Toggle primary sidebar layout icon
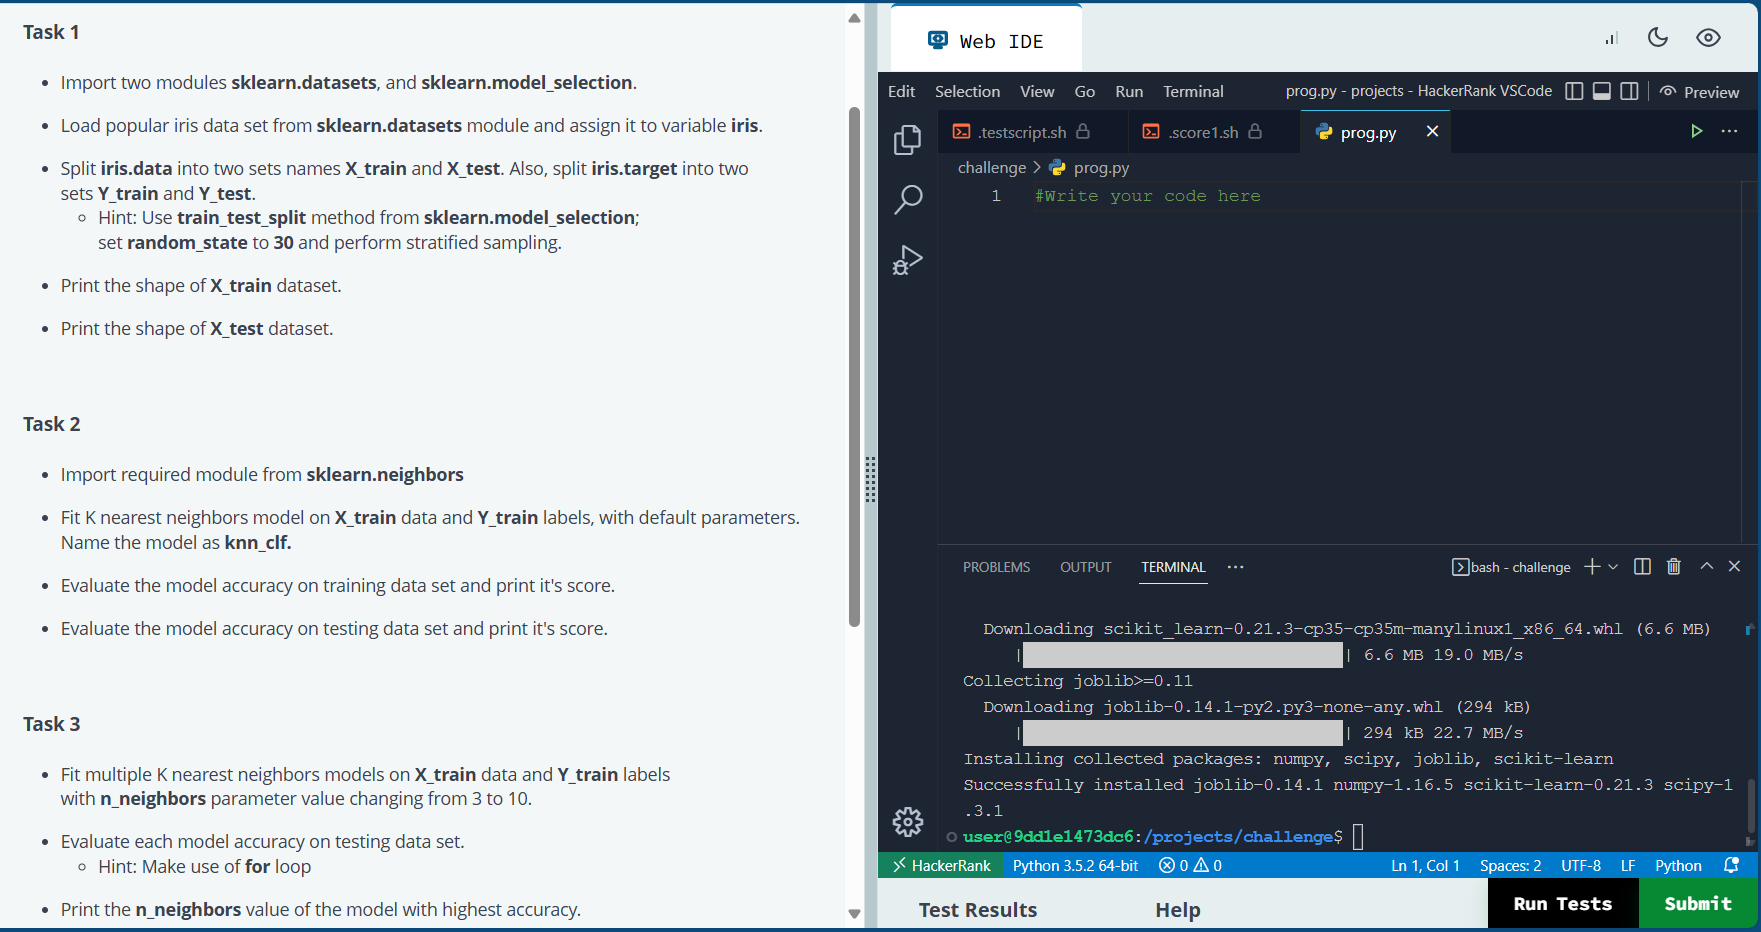This screenshot has height=932, width=1761. (1574, 91)
